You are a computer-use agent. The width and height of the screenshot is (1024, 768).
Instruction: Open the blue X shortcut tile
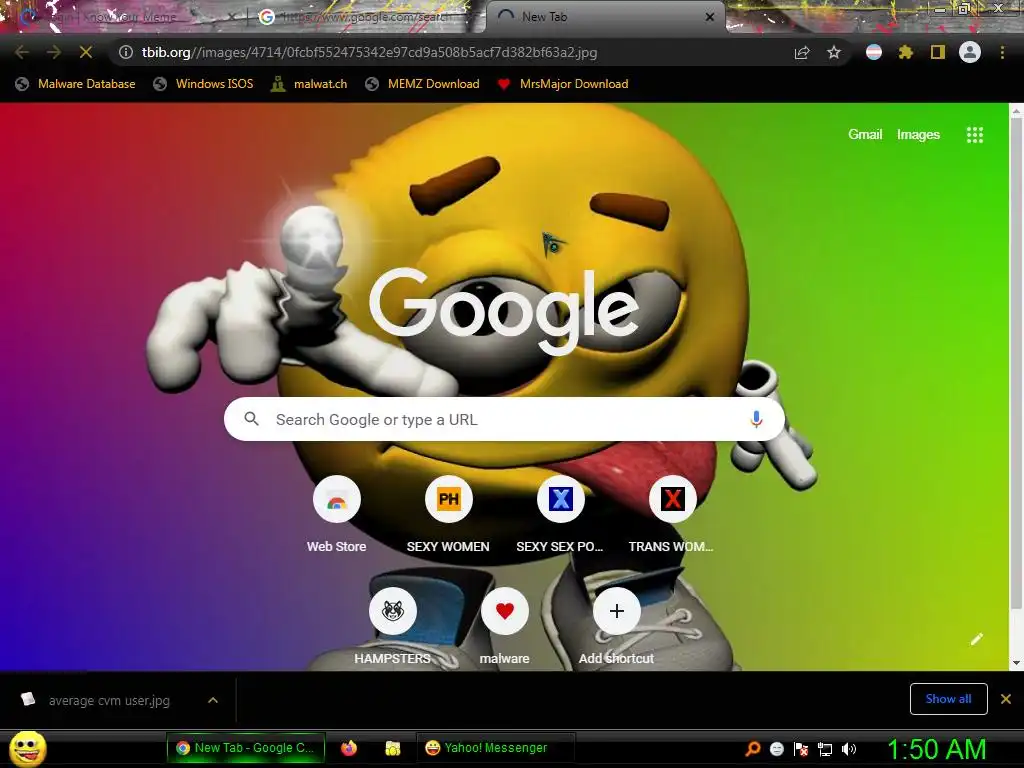click(560, 514)
